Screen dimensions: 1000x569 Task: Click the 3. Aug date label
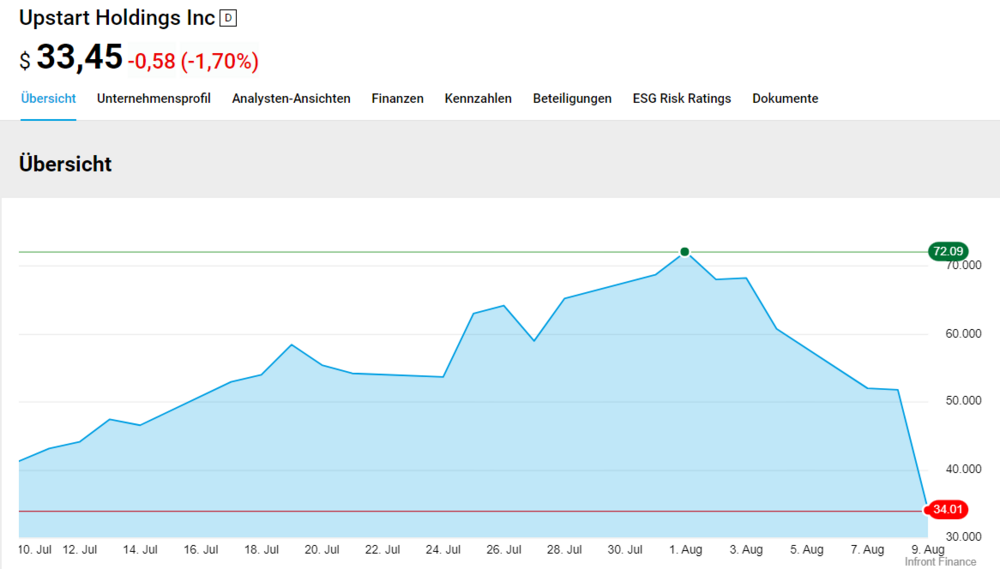coord(746,549)
